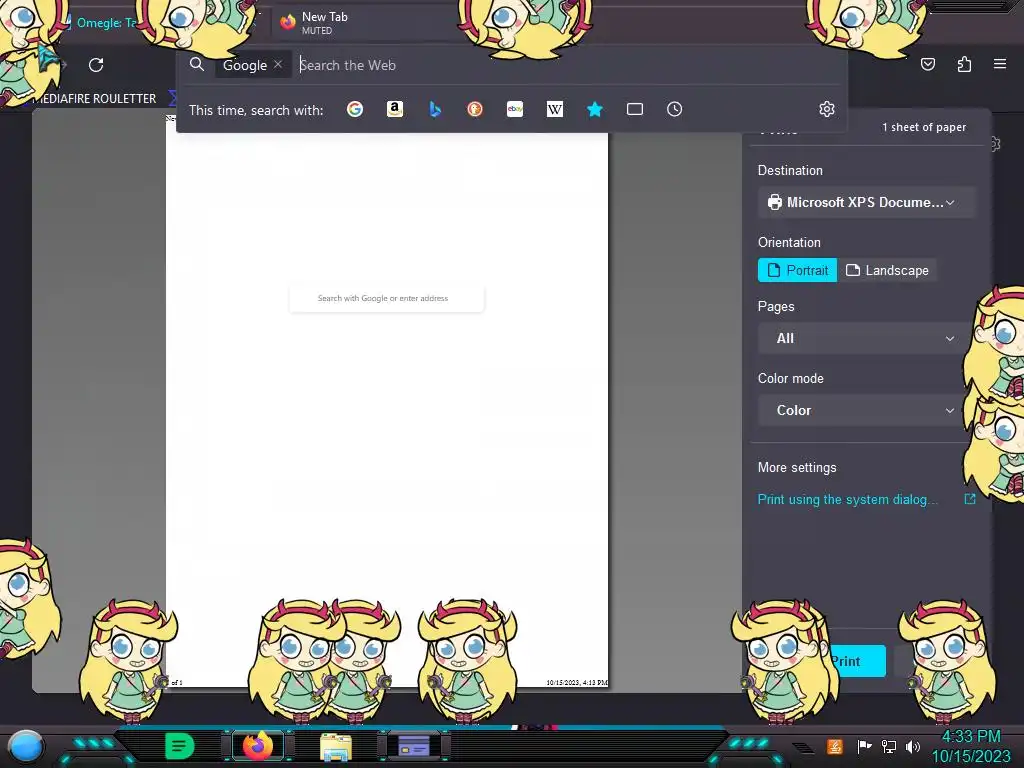Open Action Center flag tray icon

point(864,746)
